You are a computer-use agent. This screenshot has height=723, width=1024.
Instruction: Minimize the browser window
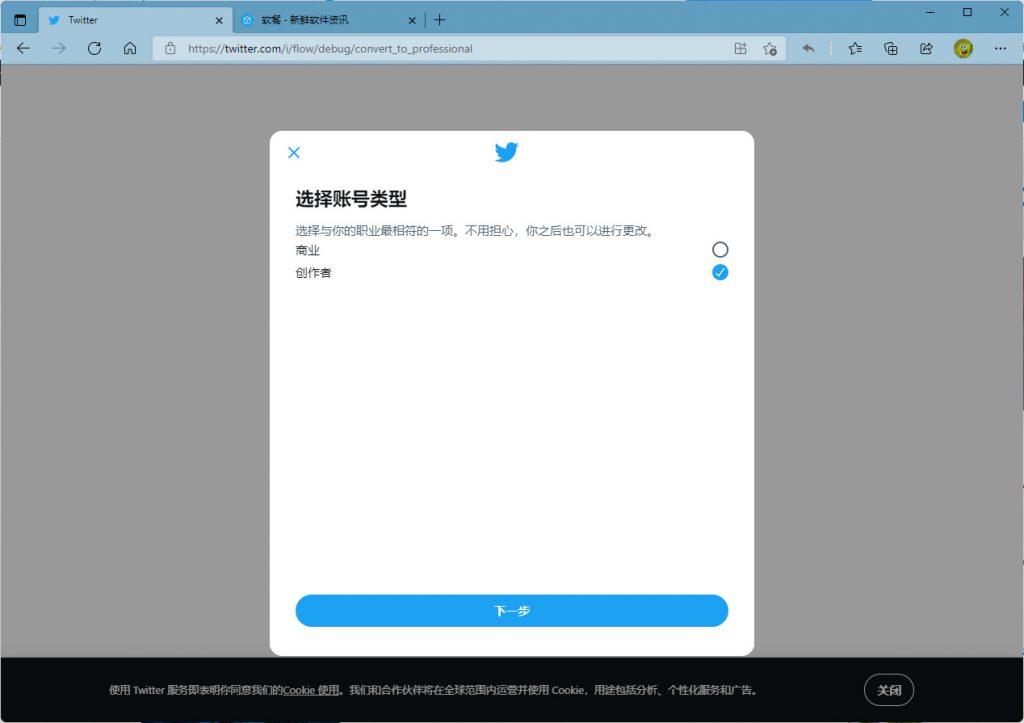click(930, 12)
